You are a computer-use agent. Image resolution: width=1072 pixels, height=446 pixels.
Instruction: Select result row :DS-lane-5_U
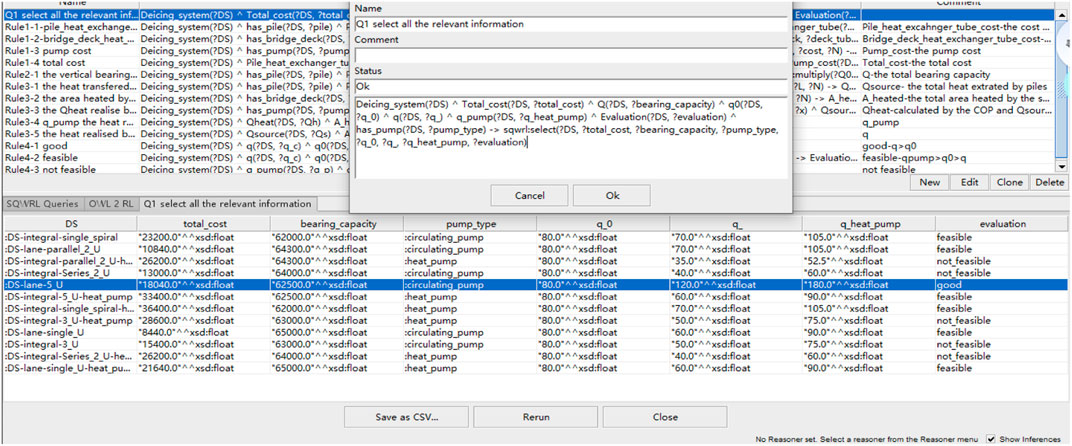(x=535, y=285)
